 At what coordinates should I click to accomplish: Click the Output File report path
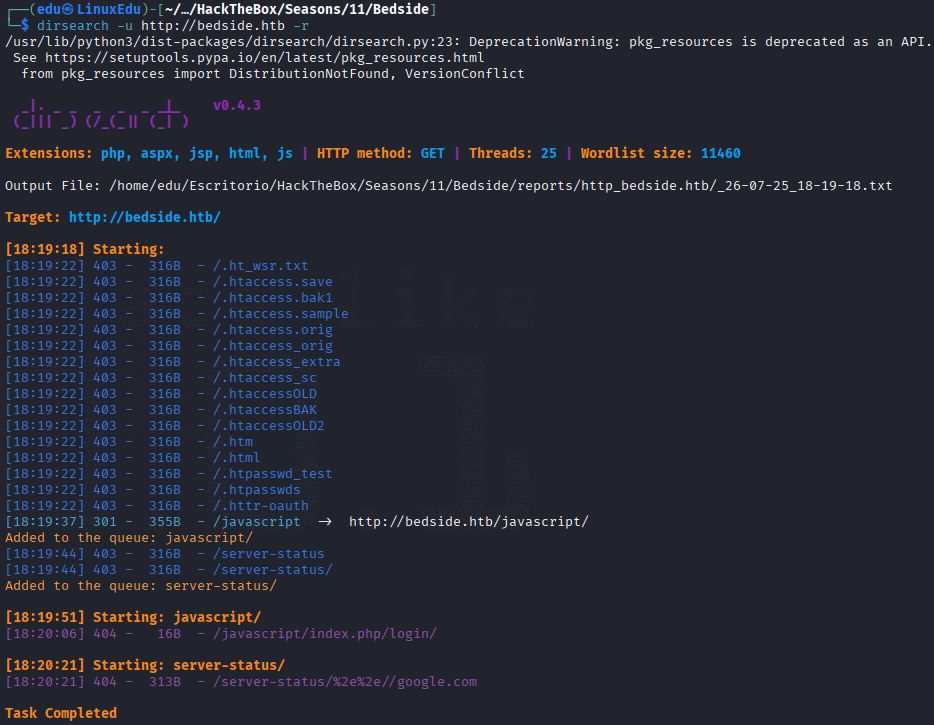[x=500, y=186]
